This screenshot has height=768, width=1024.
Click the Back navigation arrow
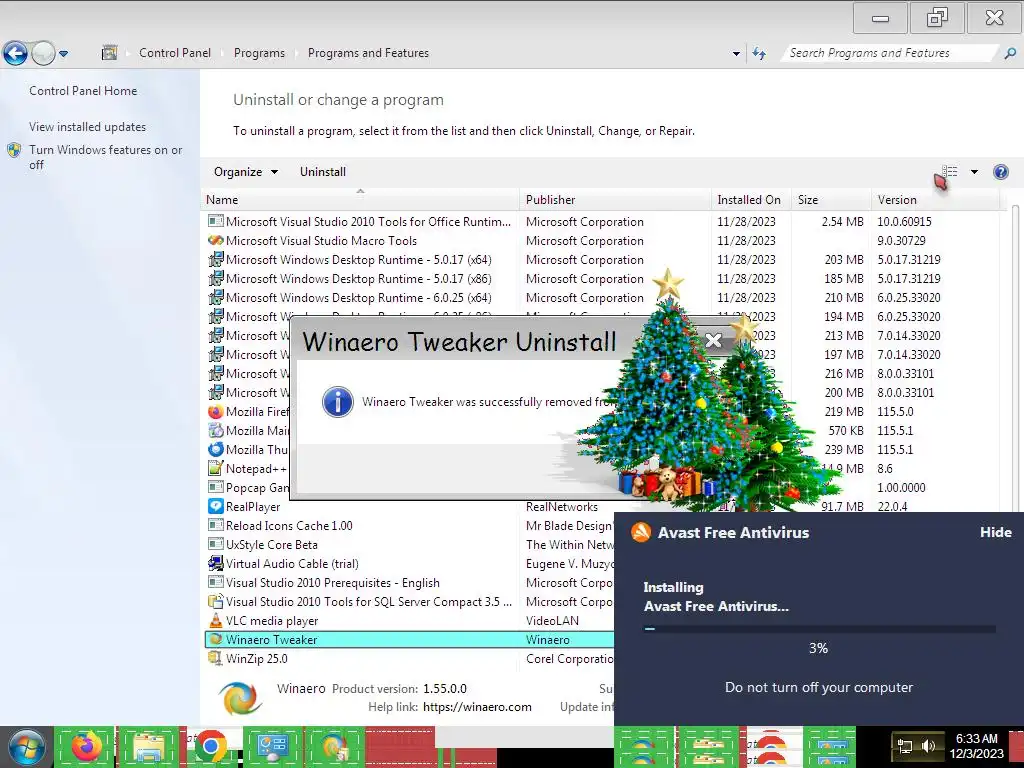15,53
